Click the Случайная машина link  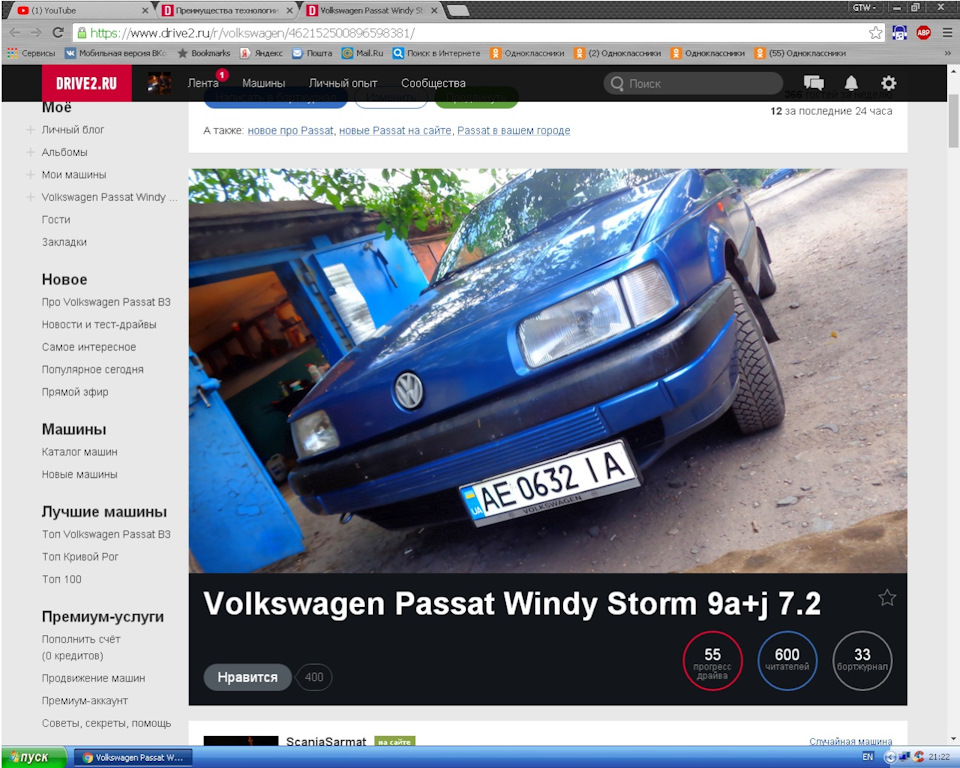(x=850, y=741)
